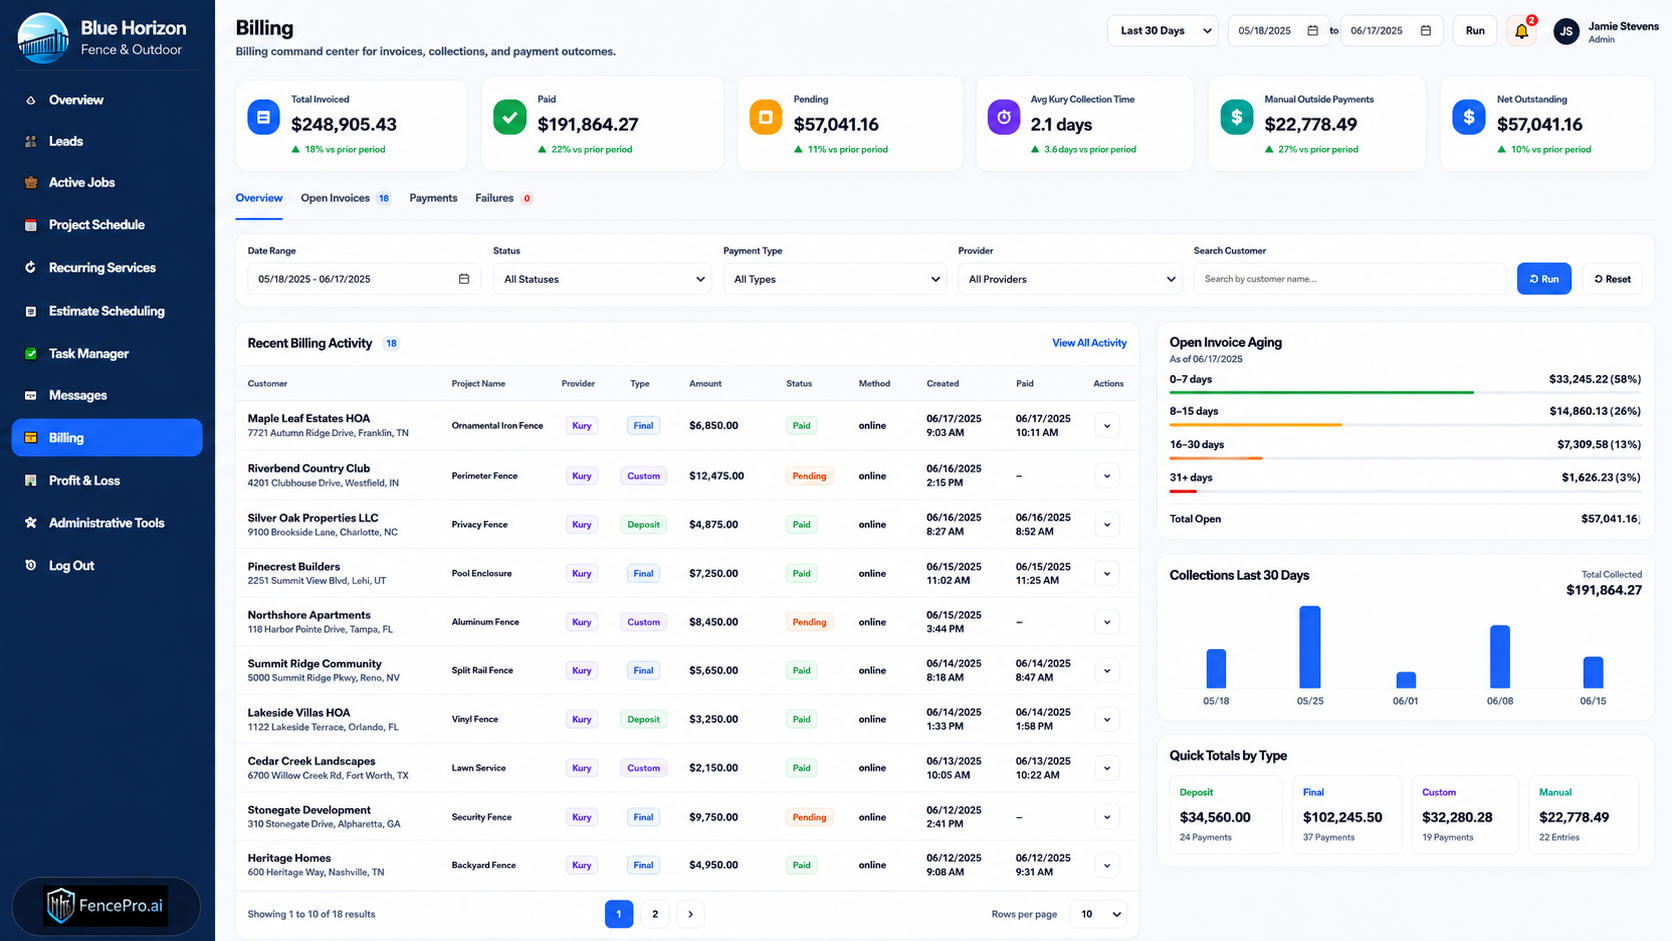This screenshot has height=941, width=1672.
Task: Expand actions for Riverbend Country Club
Action: click(x=1107, y=476)
